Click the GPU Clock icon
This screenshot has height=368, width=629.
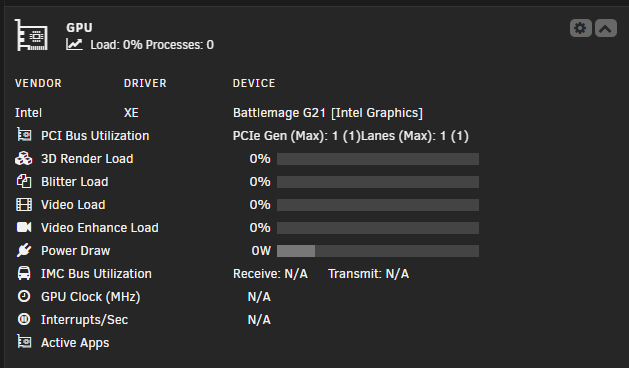[24, 296]
